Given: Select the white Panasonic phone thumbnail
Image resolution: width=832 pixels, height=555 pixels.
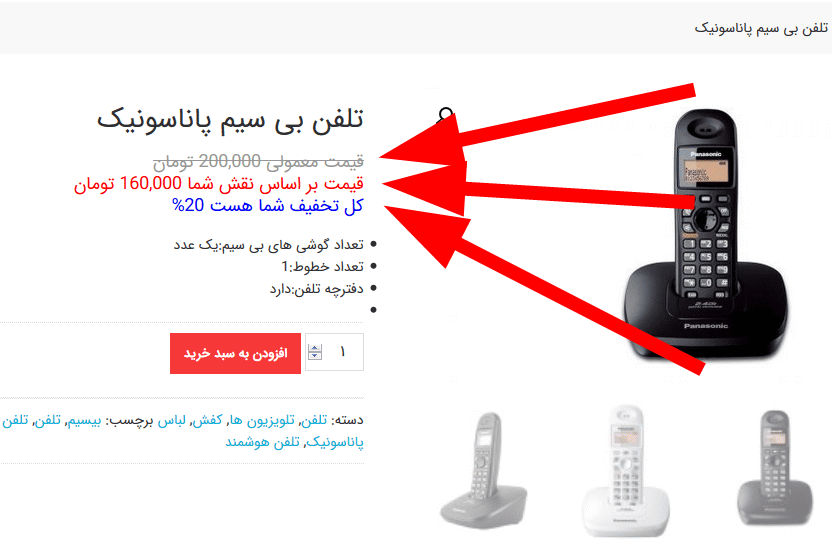Looking at the screenshot, I should 627,471.
